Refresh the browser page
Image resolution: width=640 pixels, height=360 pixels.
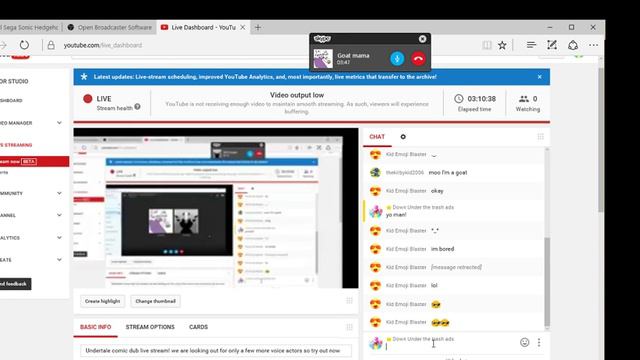[x=24, y=45]
